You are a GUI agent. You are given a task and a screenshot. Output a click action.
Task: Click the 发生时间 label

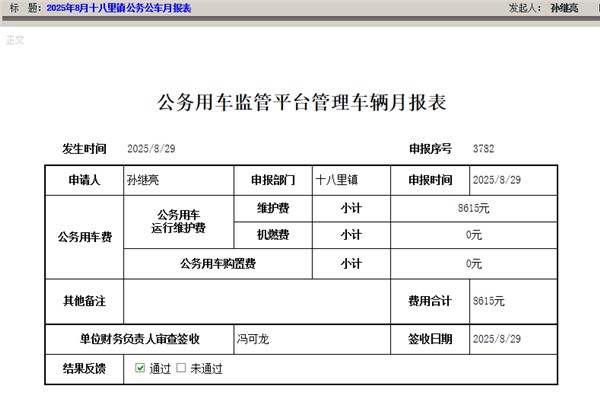(x=84, y=148)
